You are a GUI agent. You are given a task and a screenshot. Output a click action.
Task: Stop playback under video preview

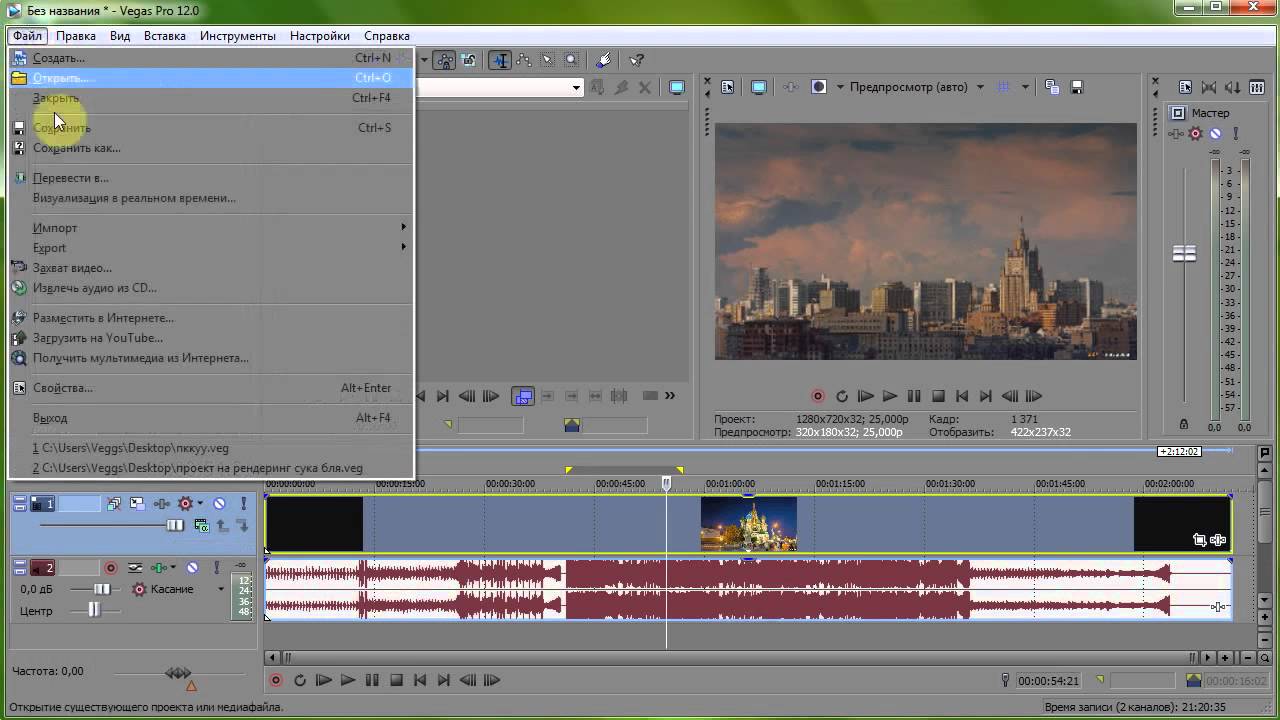(x=938, y=396)
